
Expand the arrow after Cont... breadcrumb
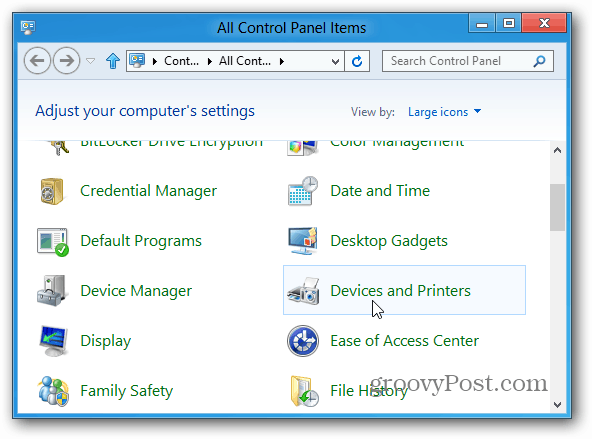(210, 62)
